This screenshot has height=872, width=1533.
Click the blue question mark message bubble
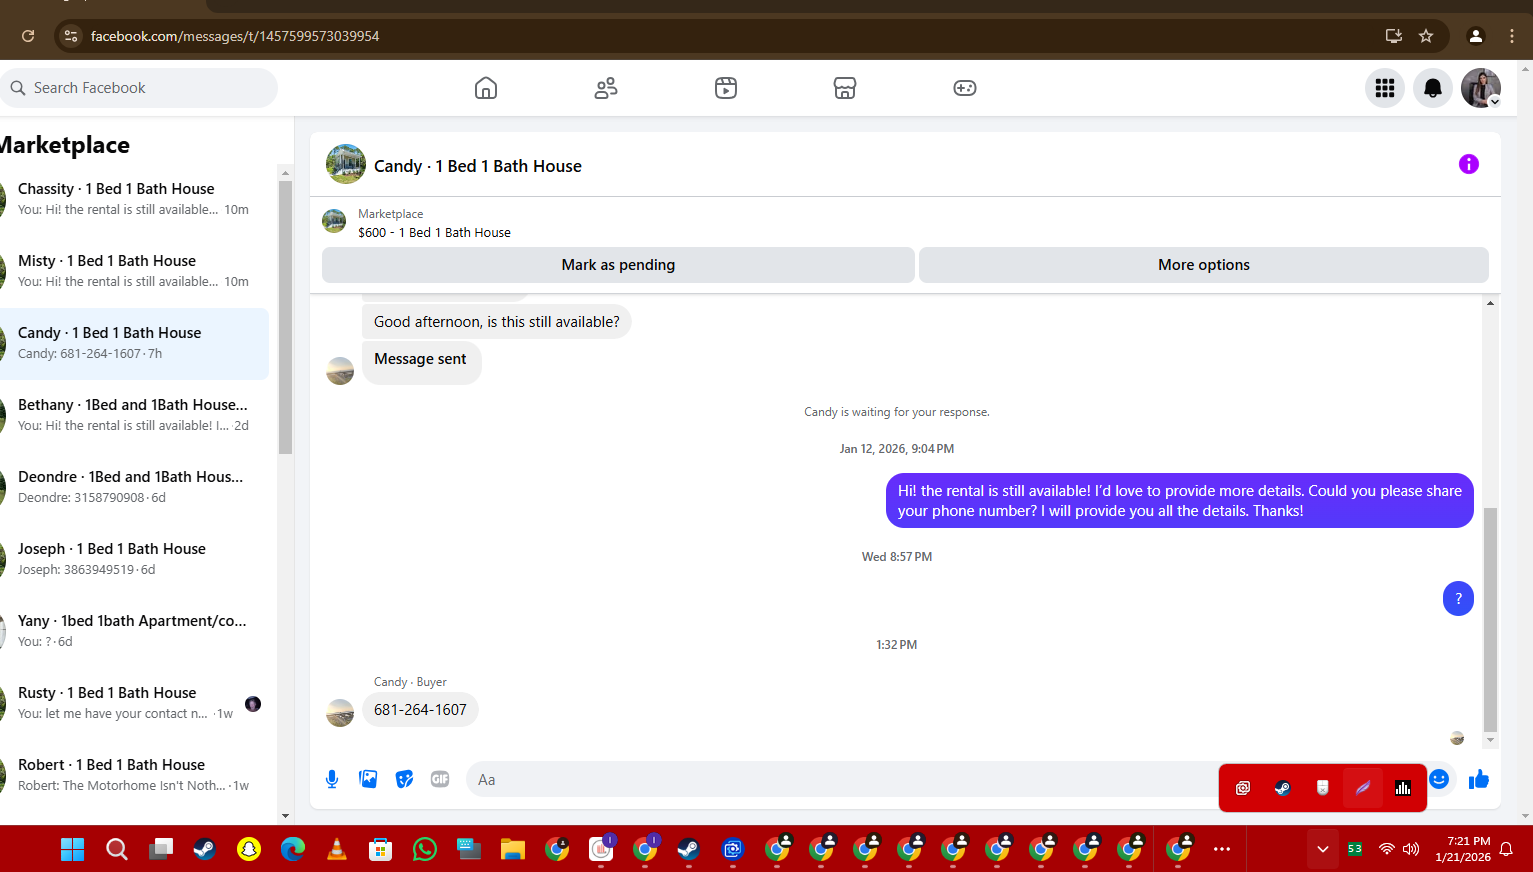click(x=1458, y=599)
